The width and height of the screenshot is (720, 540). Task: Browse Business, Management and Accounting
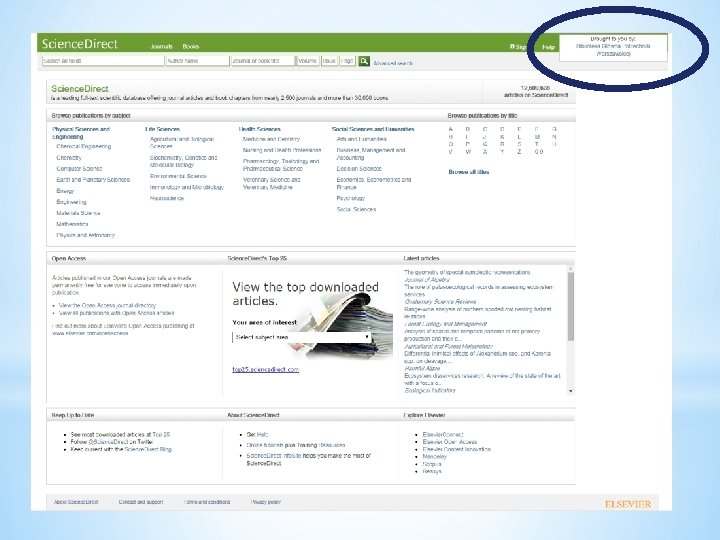(x=371, y=153)
